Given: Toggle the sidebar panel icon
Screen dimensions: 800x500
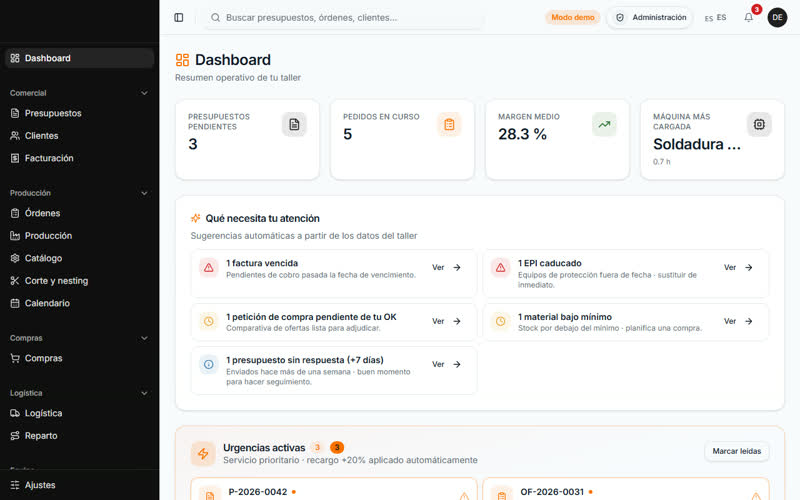Looking at the screenshot, I should [x=179, y=17].
